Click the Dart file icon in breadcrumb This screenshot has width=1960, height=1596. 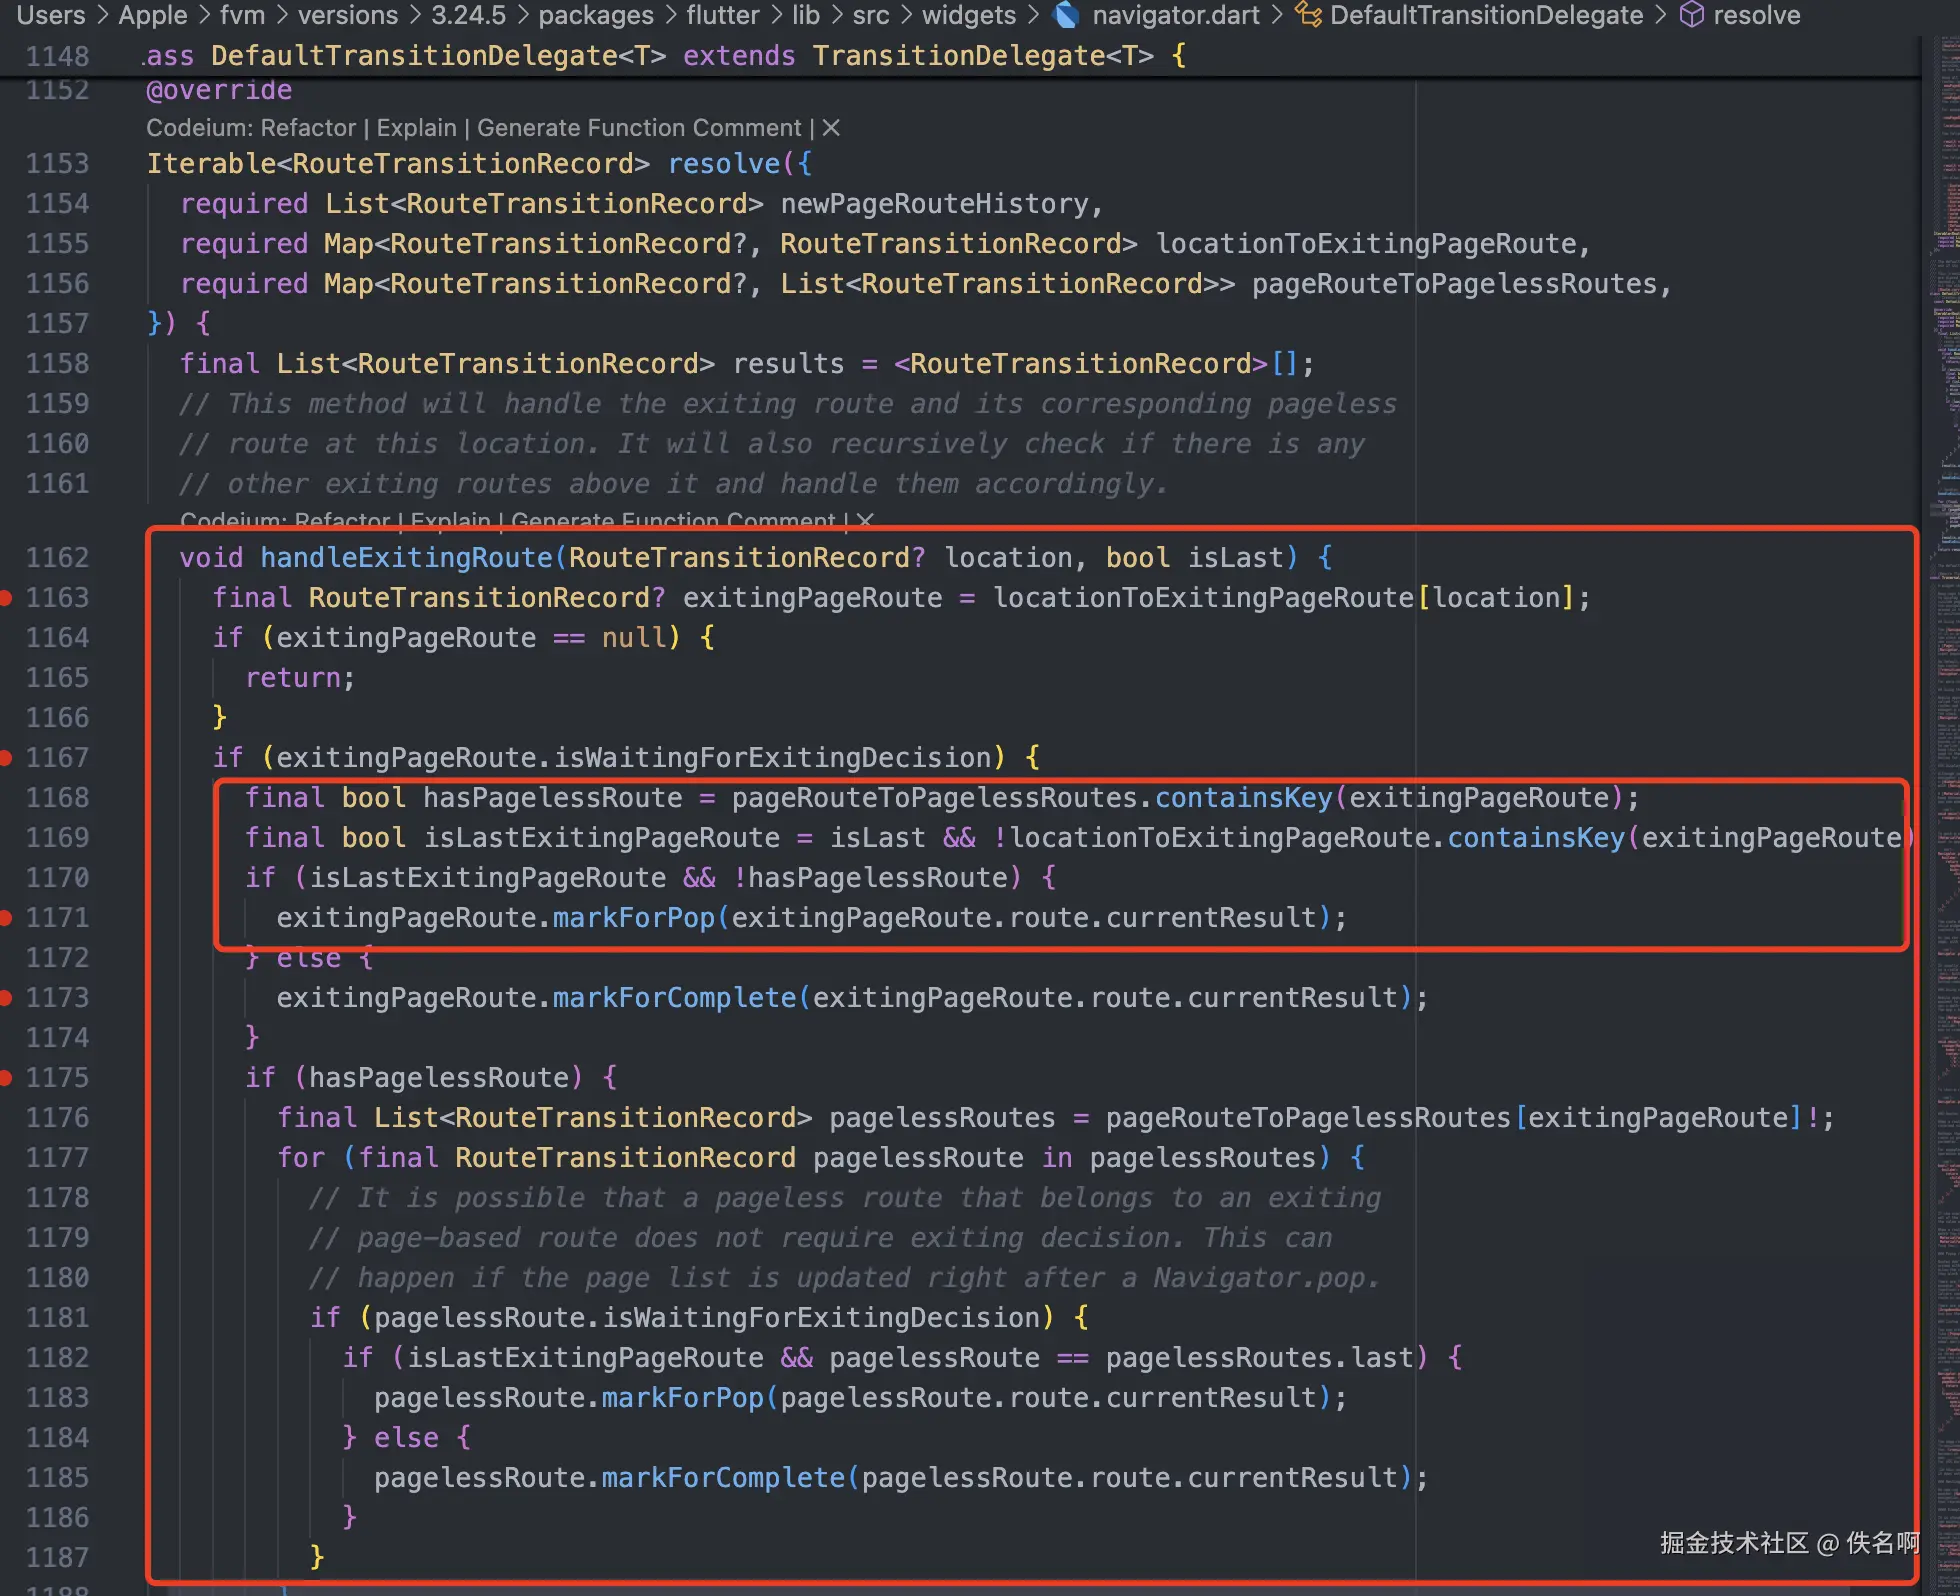[x=1067, y=15]
